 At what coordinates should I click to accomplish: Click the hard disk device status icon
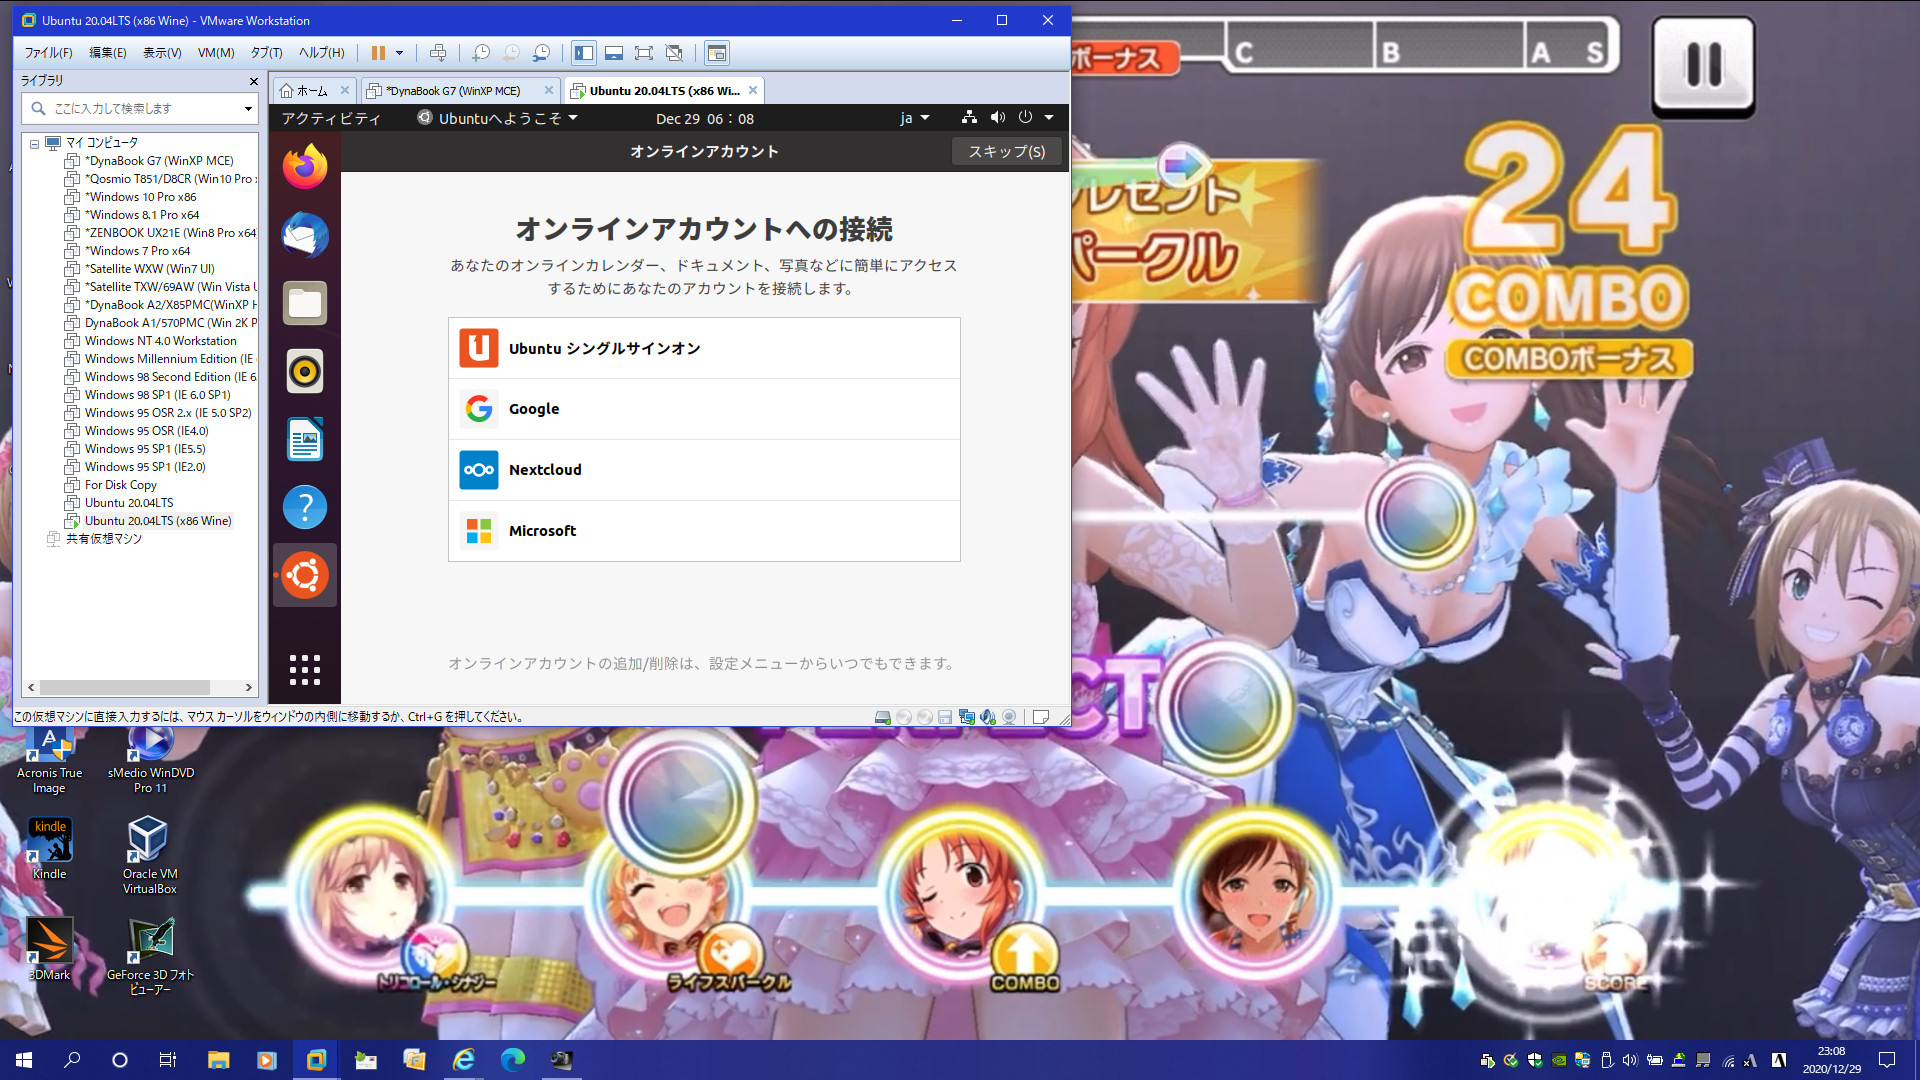click(883, 717)
